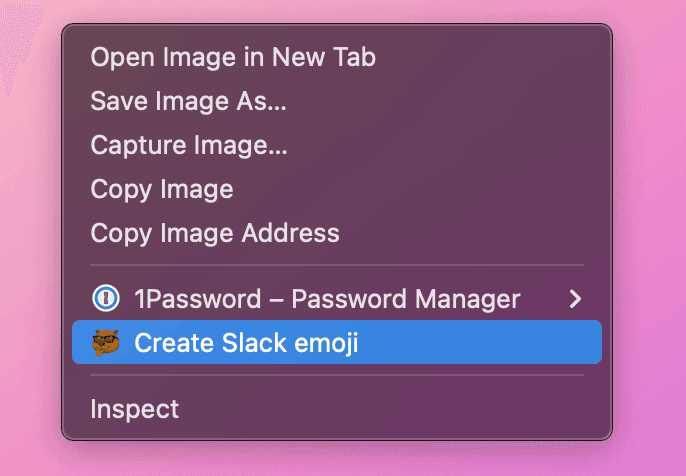Image resolution: width=686 pixels, height=476 pixels.
Task: Select the Capture Image... option
Action: pos(189,145)
